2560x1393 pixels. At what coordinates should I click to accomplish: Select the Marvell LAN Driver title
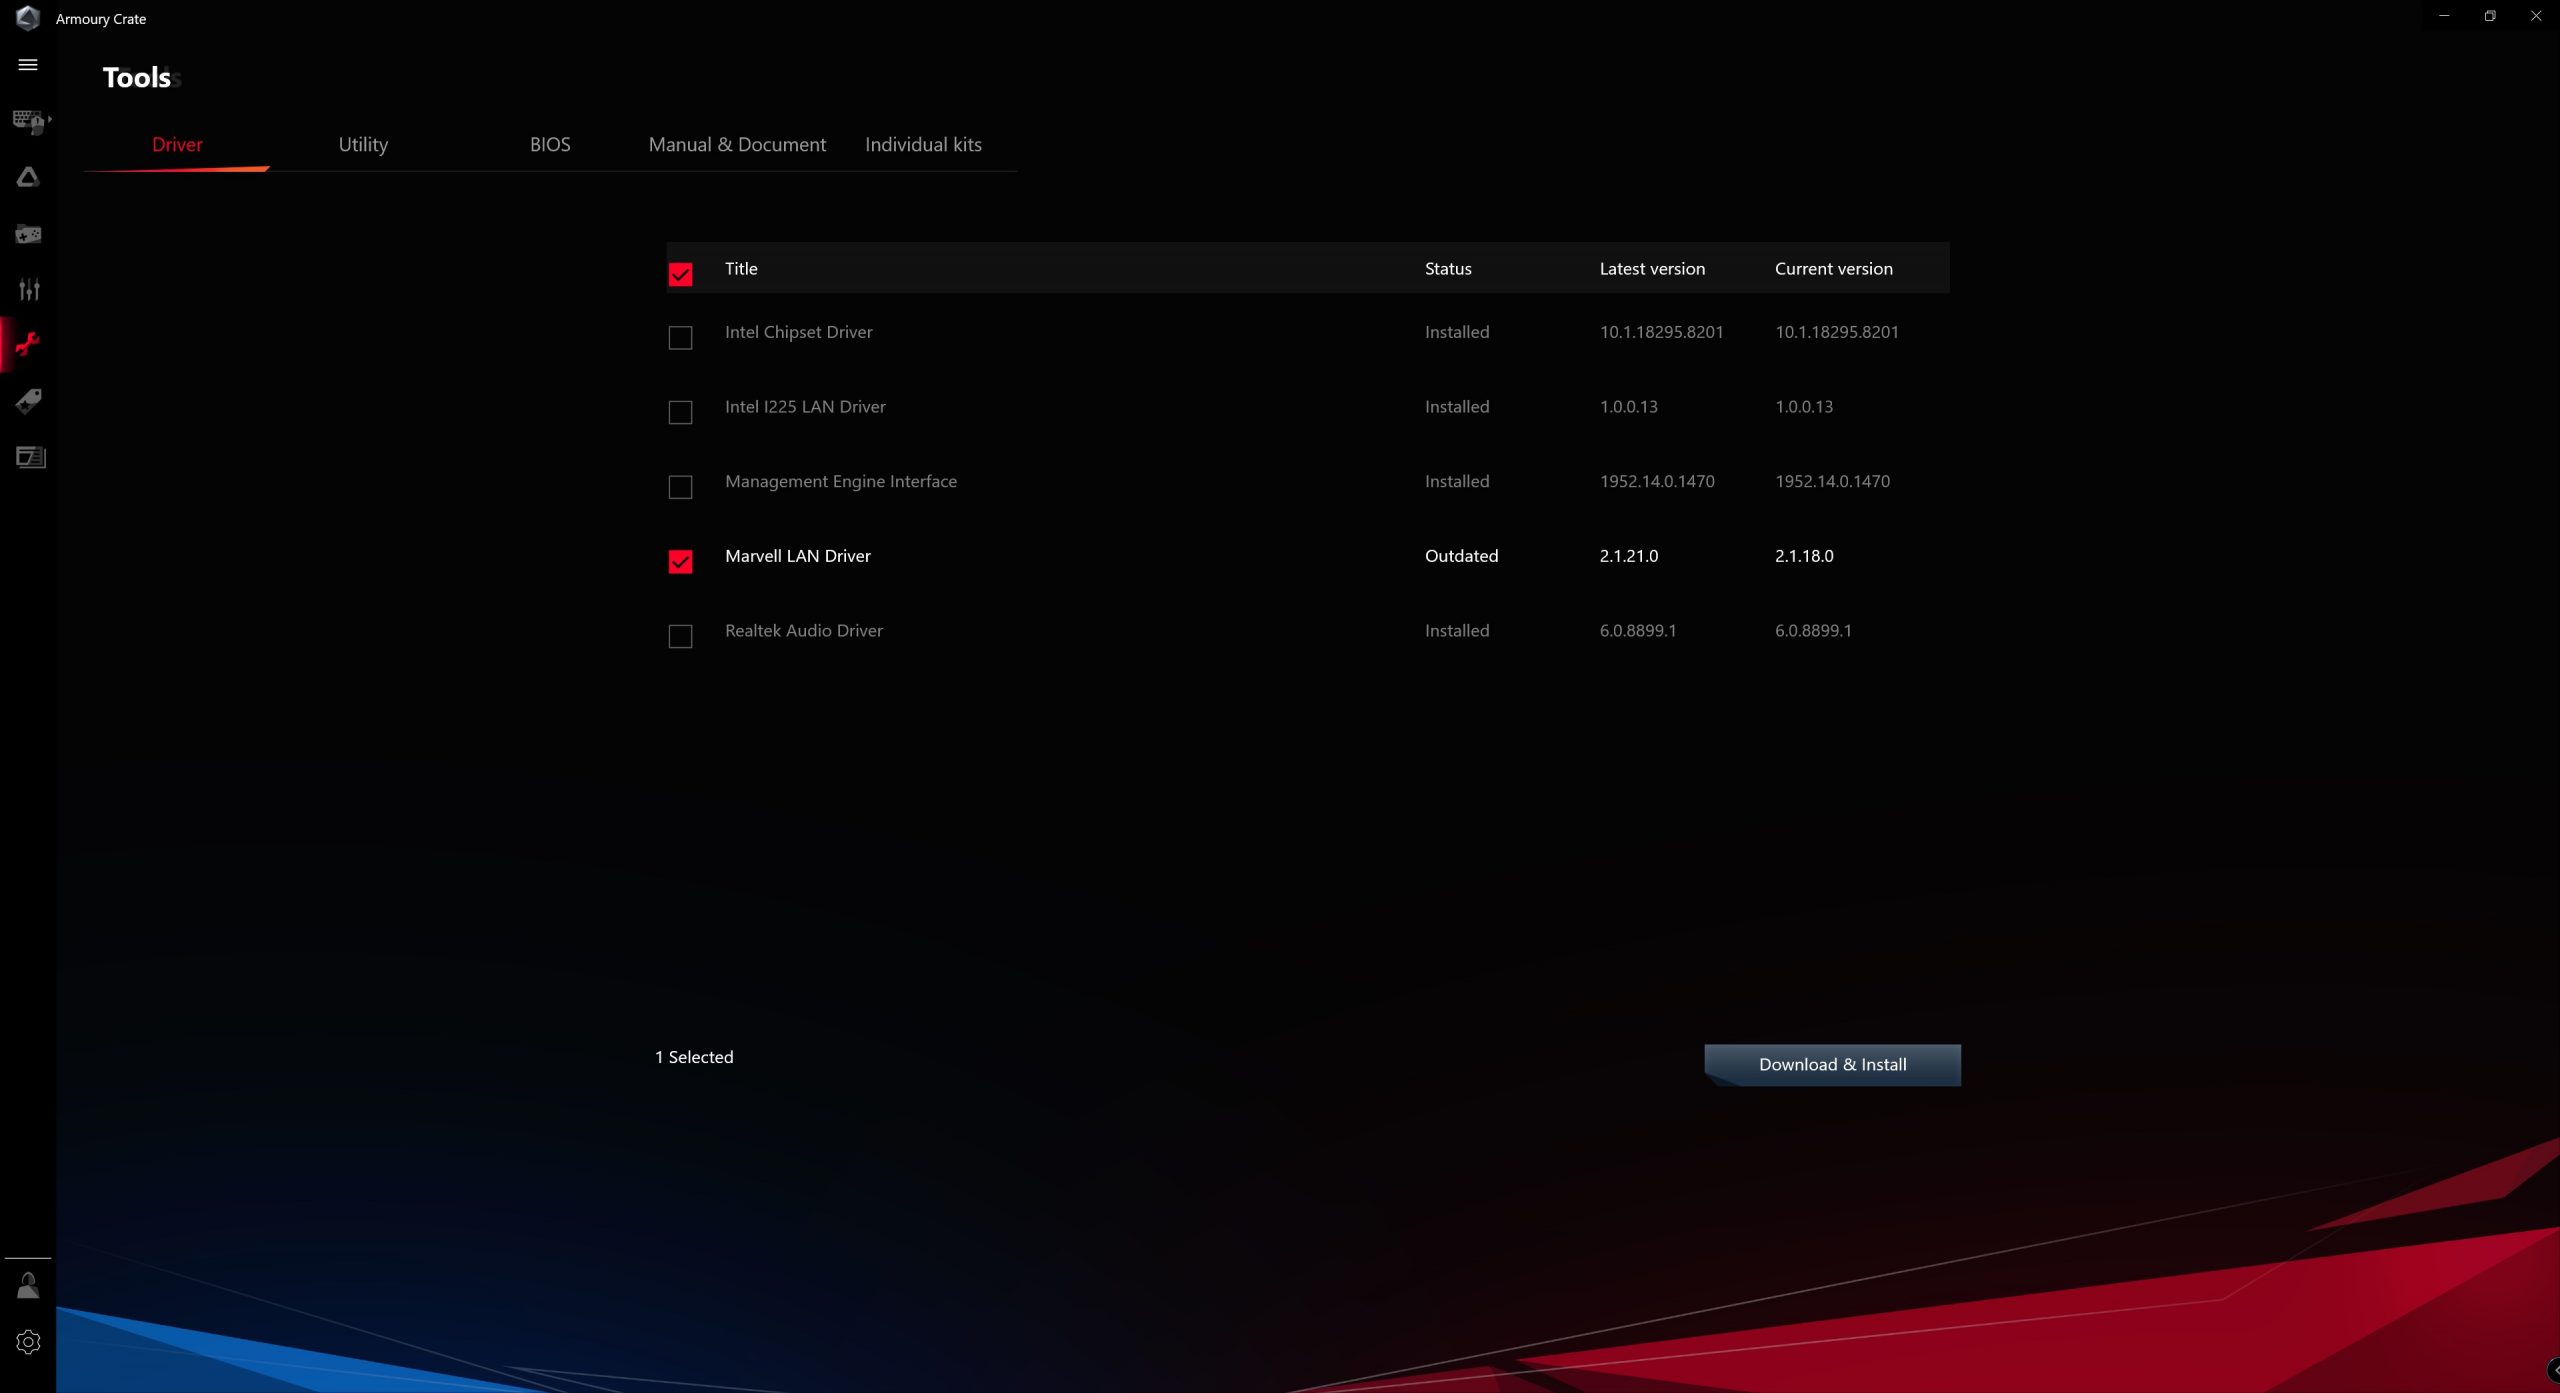pos(797,556)
